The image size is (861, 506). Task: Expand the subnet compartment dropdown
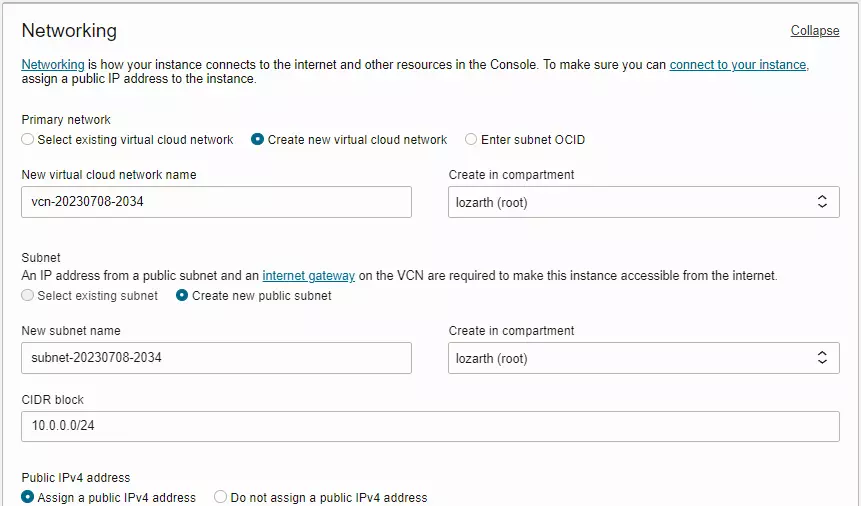tap(643, 358)
